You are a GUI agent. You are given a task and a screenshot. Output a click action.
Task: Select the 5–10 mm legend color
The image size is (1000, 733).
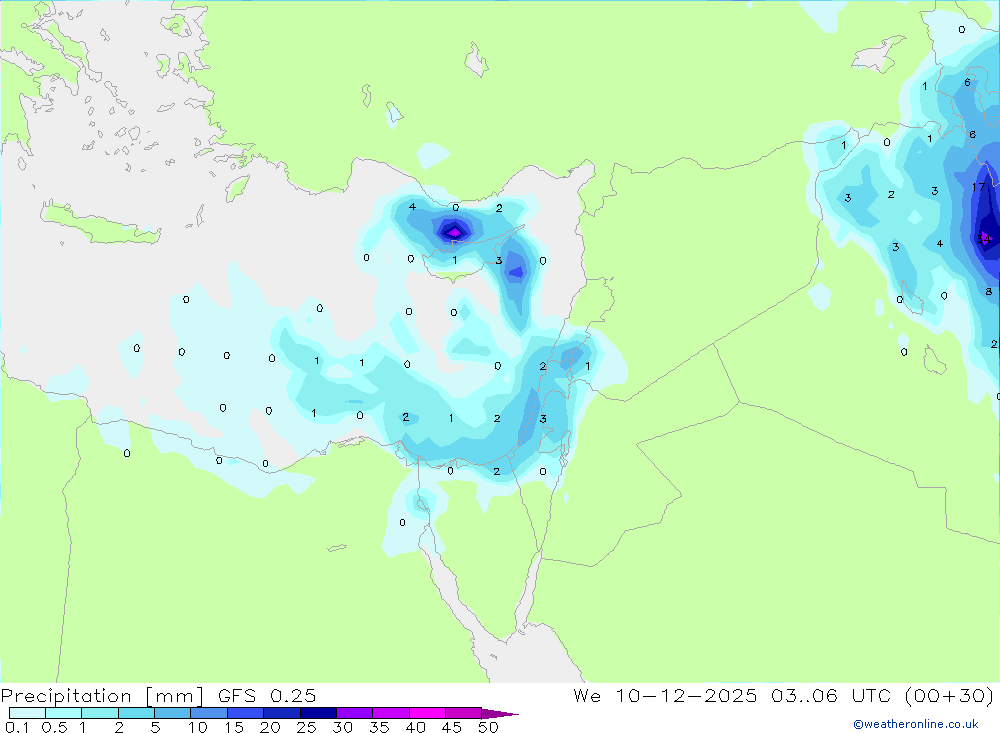point(173,713)
